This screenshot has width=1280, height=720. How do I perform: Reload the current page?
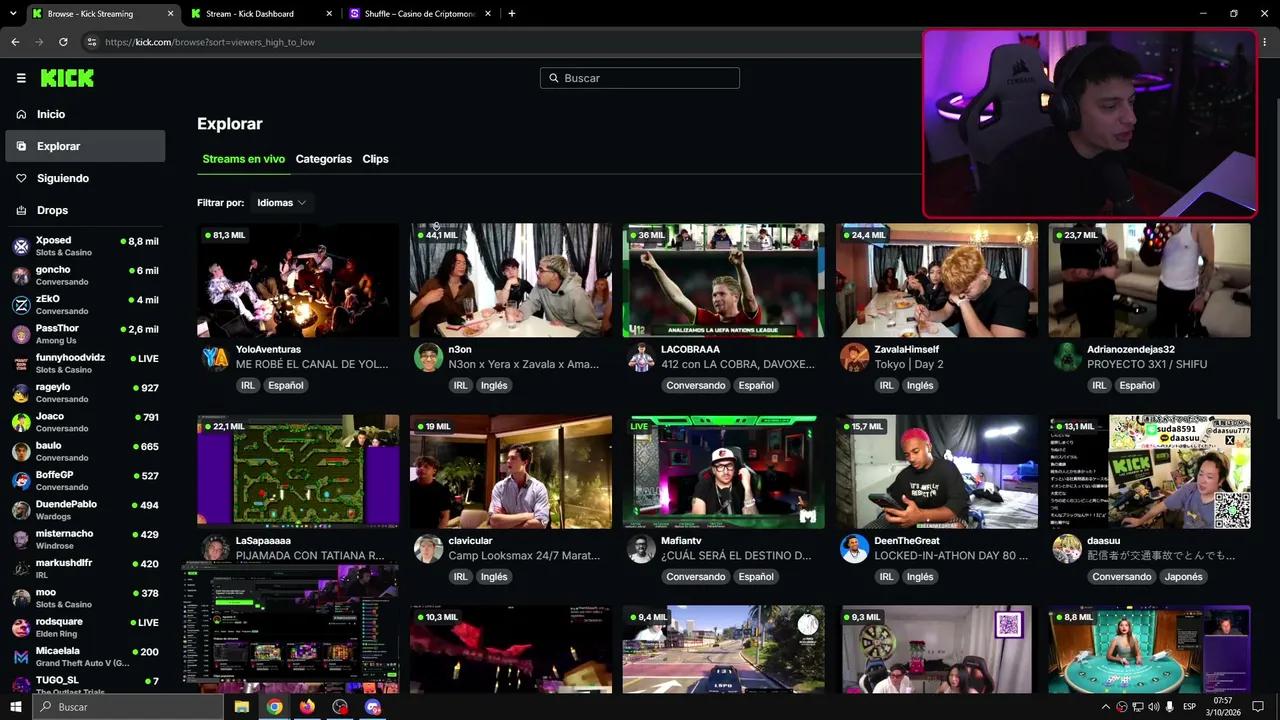(x=63, y=42)
